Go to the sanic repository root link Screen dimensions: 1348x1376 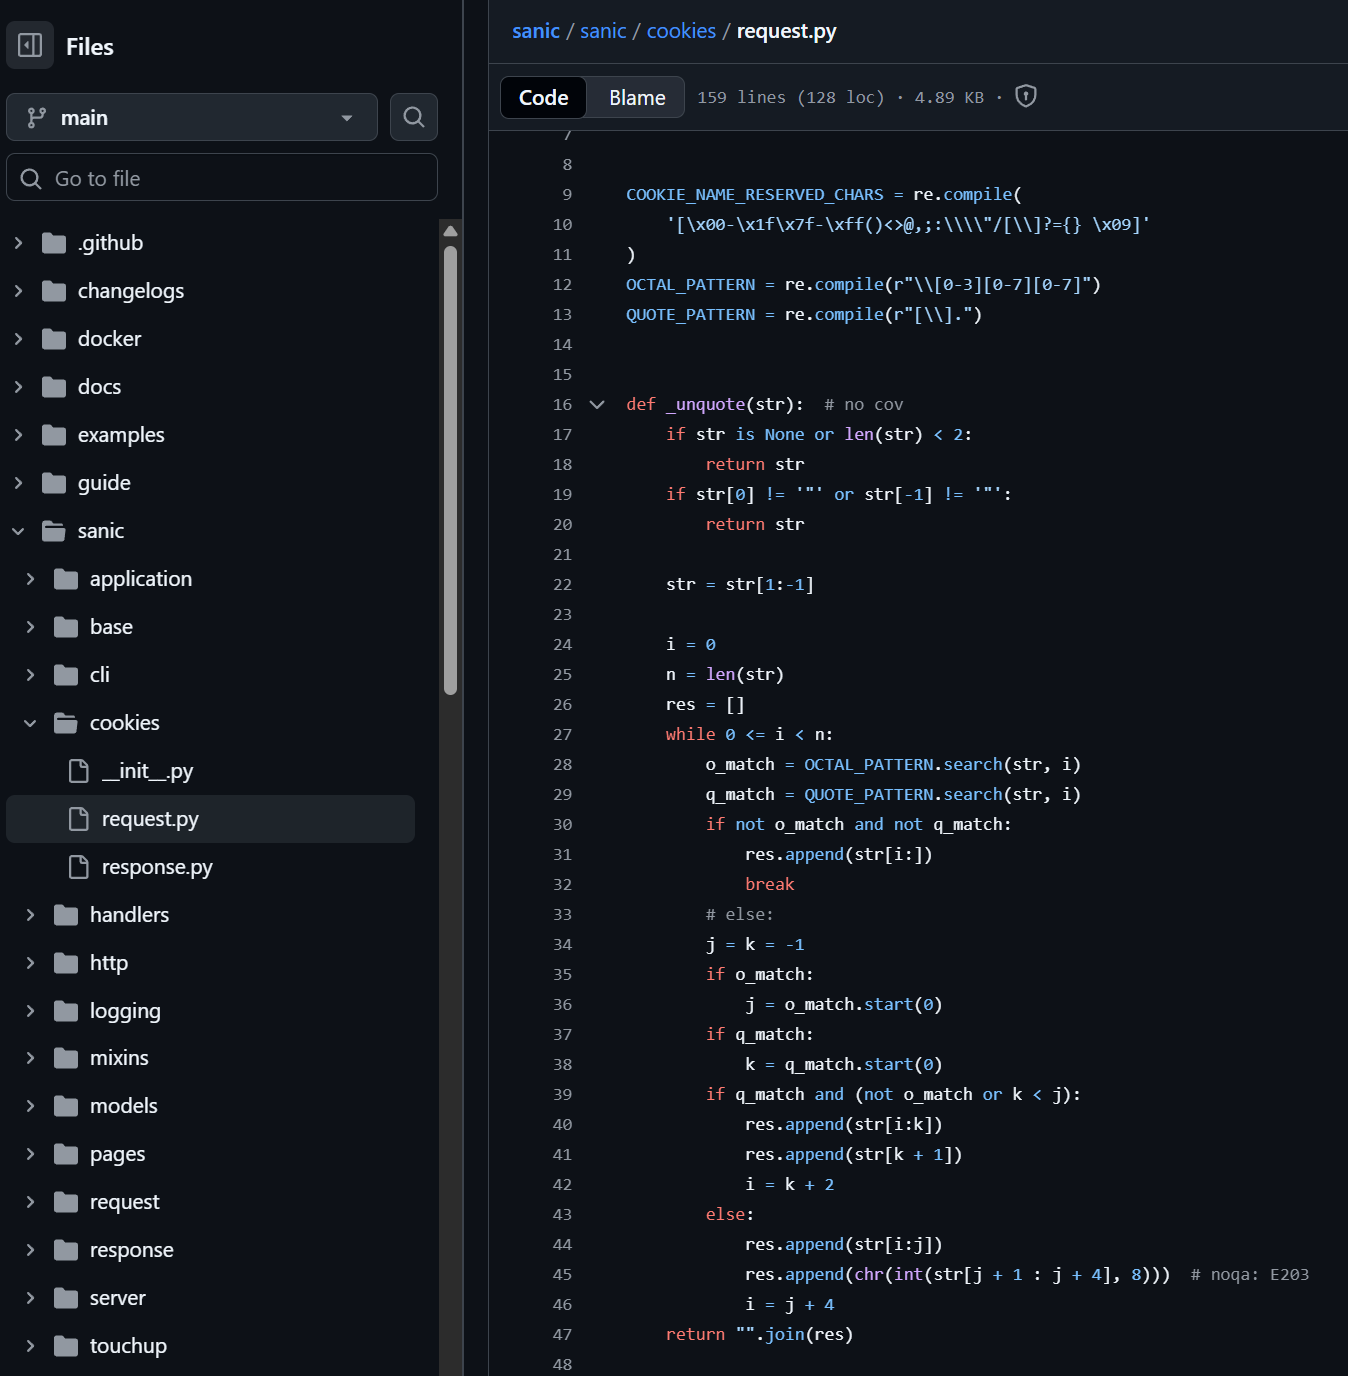click(x=535, y=31)
